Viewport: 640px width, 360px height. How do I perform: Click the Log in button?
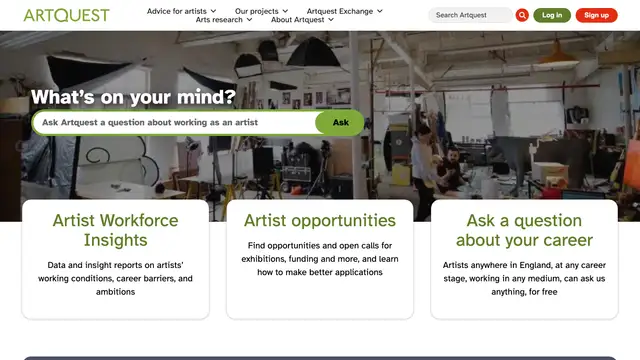pos(552,15)
